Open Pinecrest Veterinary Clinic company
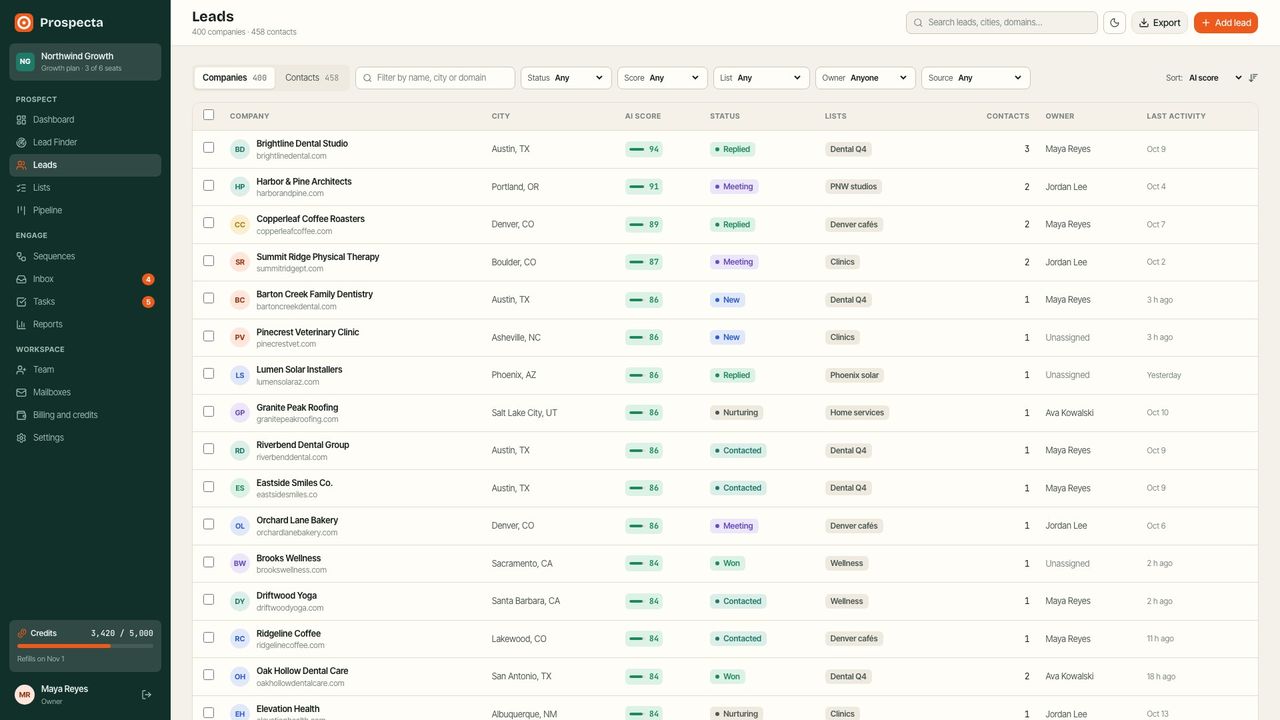The image size is (1280, 720). (x=307, y=332)
